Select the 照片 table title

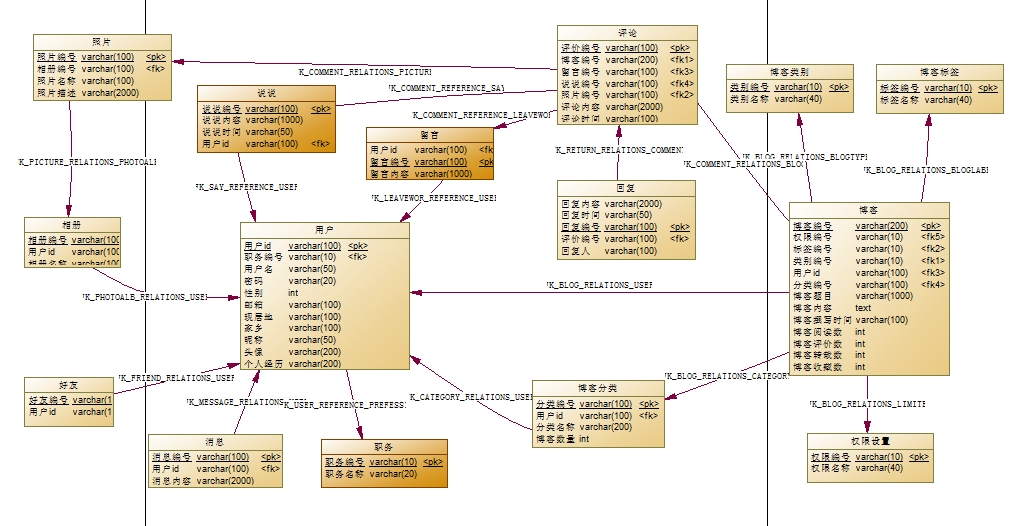pos(102,42)
